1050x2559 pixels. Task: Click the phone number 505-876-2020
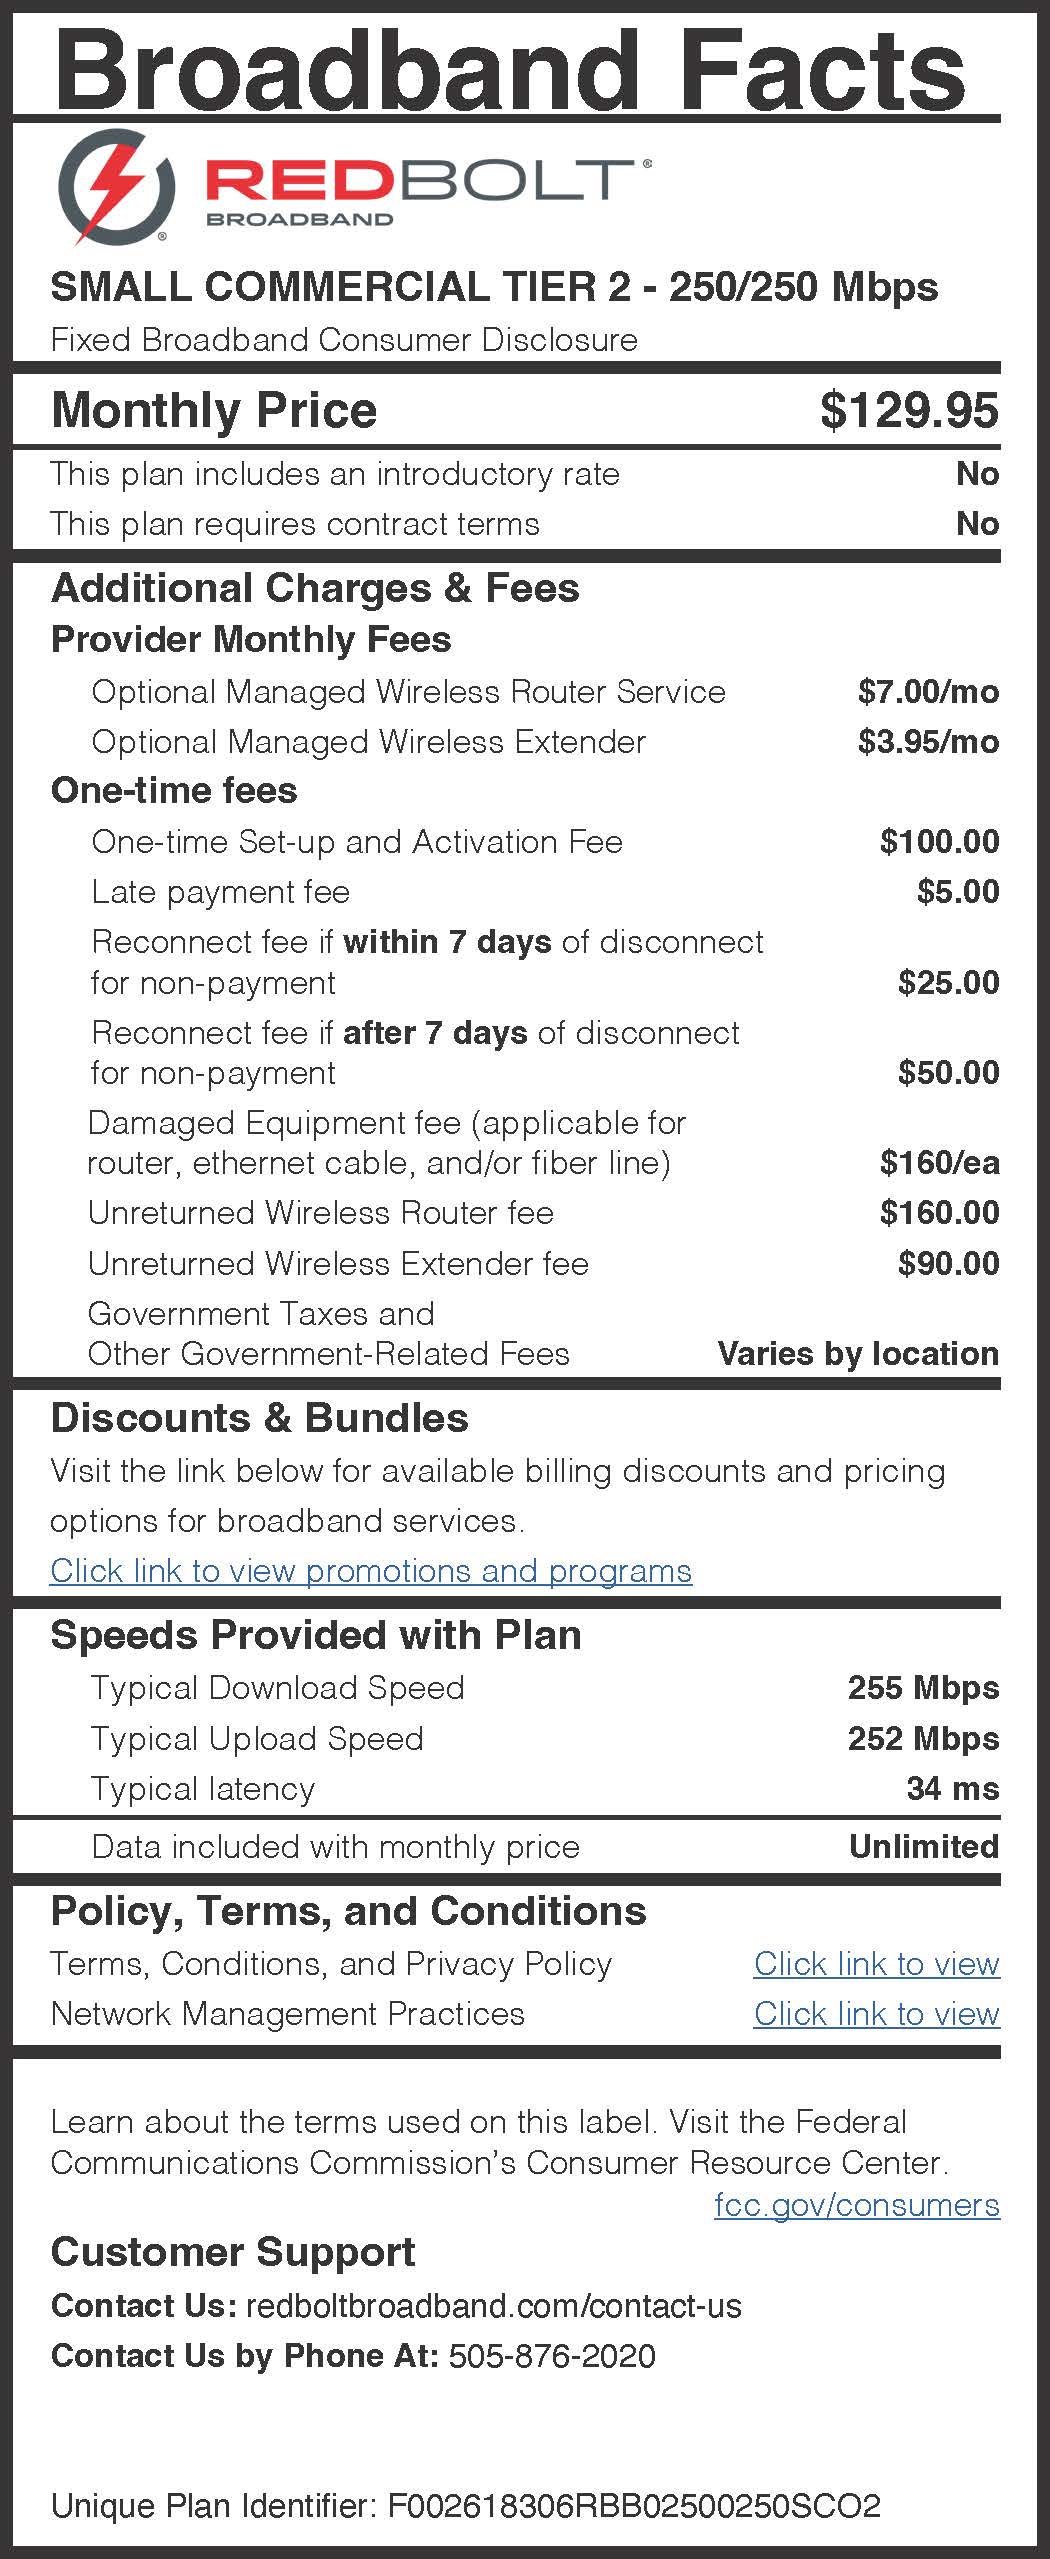pos(552,2356)
